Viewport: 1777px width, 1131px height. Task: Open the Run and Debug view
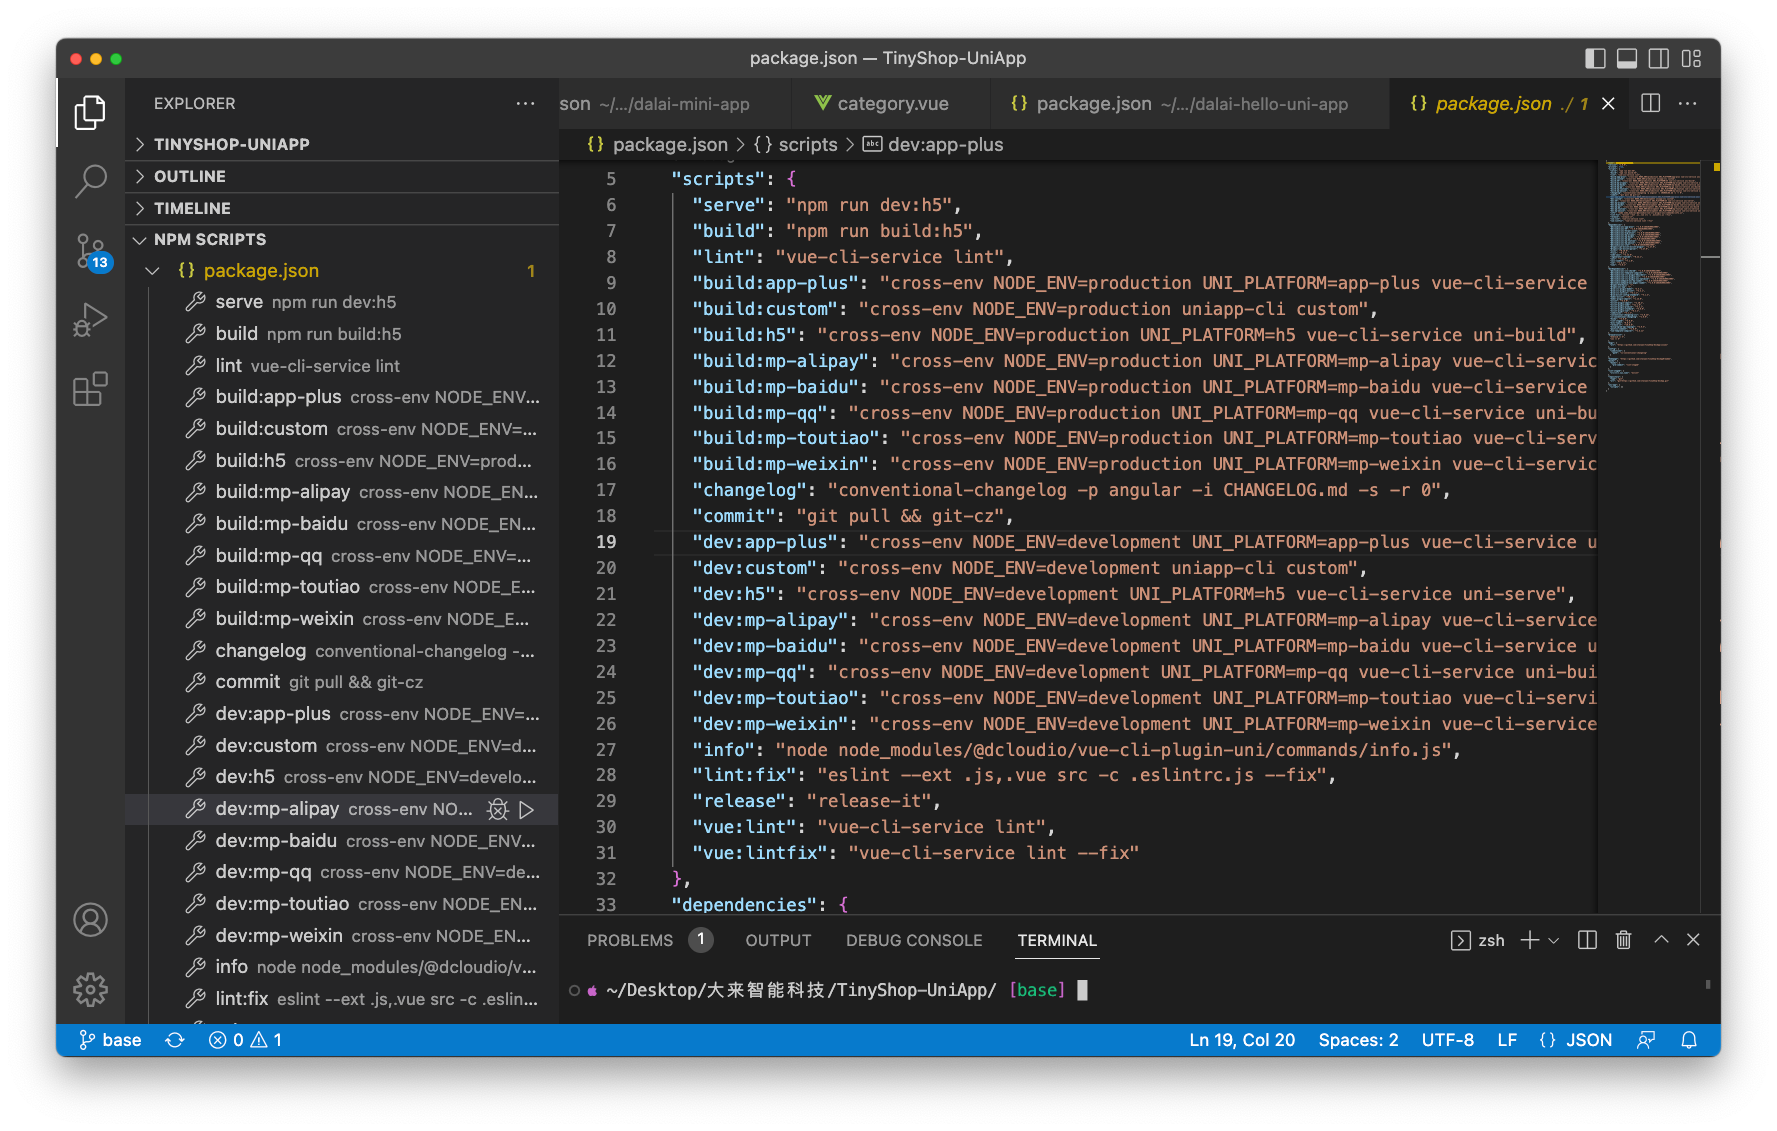tap(91, 320)
